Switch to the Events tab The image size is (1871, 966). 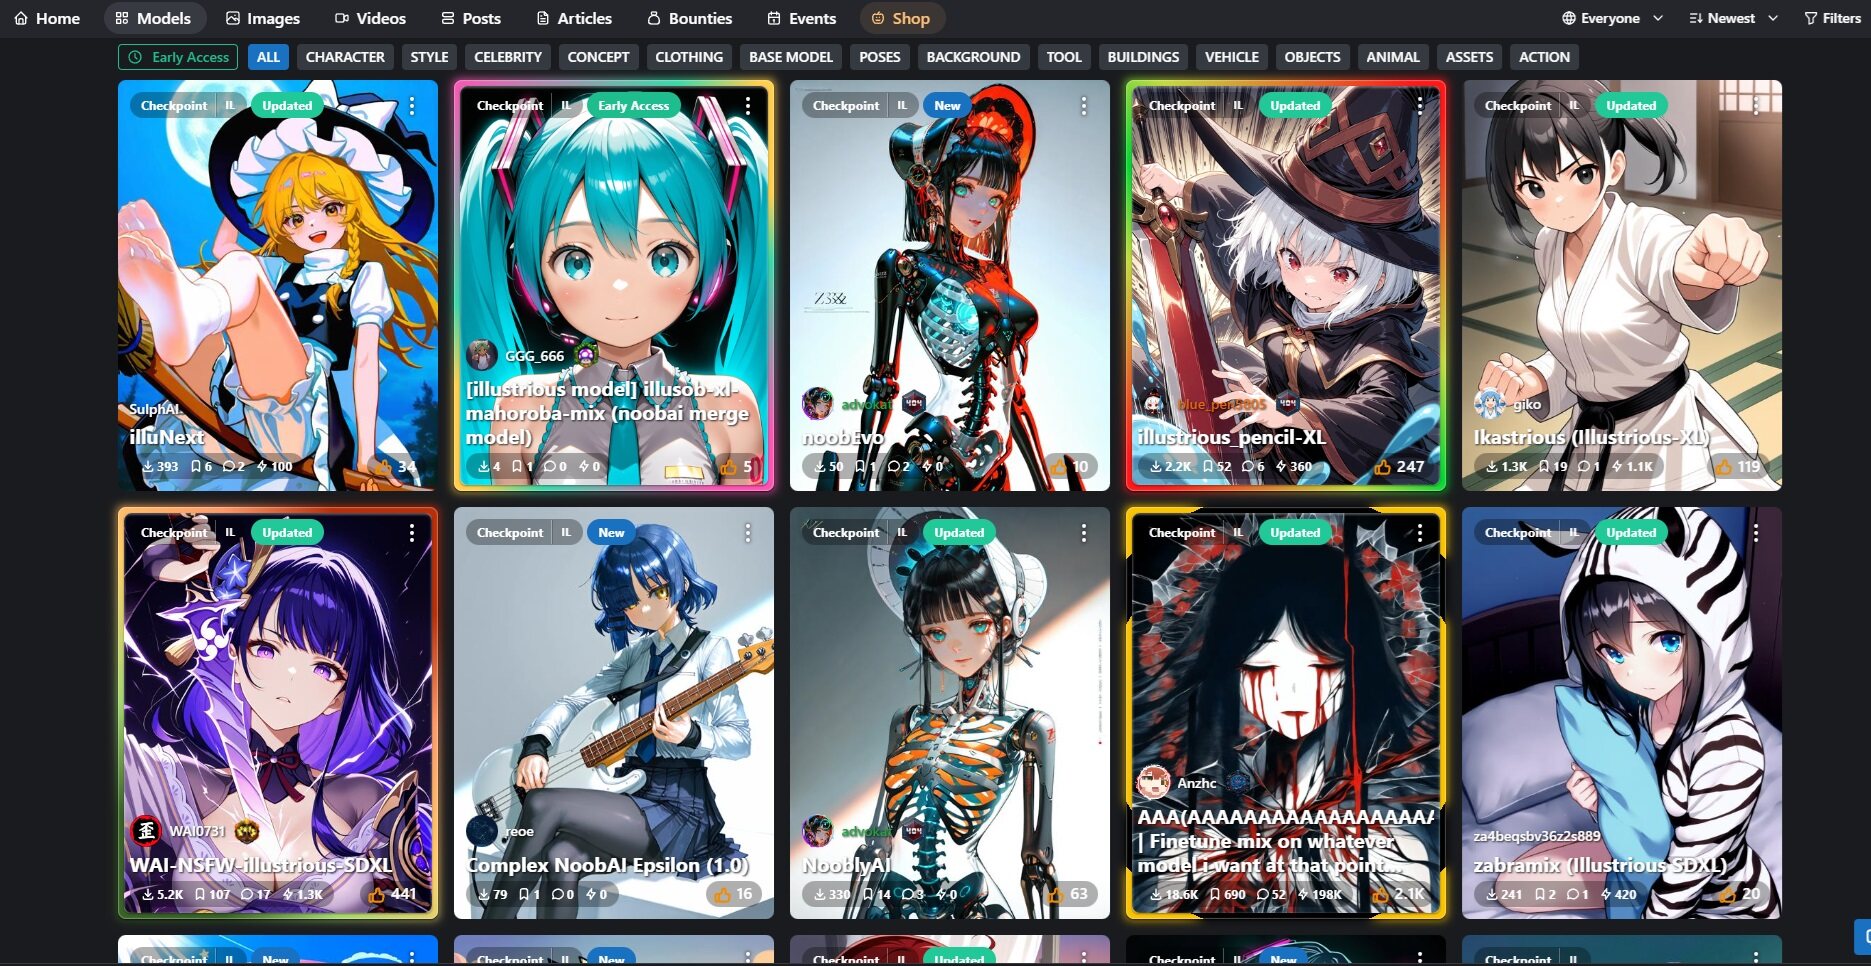pyautogui.click(x=801, y=18)
